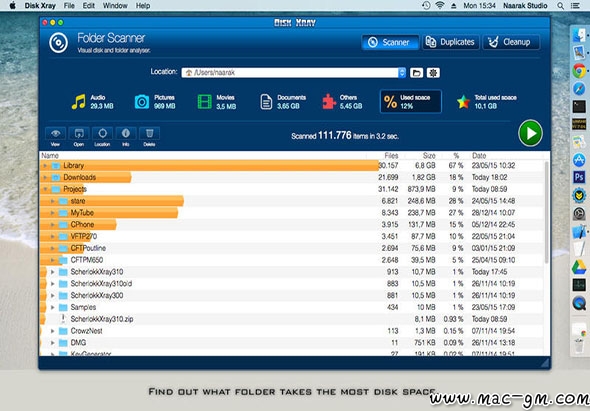Viewport: 590px width, 411px height.
Task: Click the View eye toolbar icon
Action: coord(55,134)
